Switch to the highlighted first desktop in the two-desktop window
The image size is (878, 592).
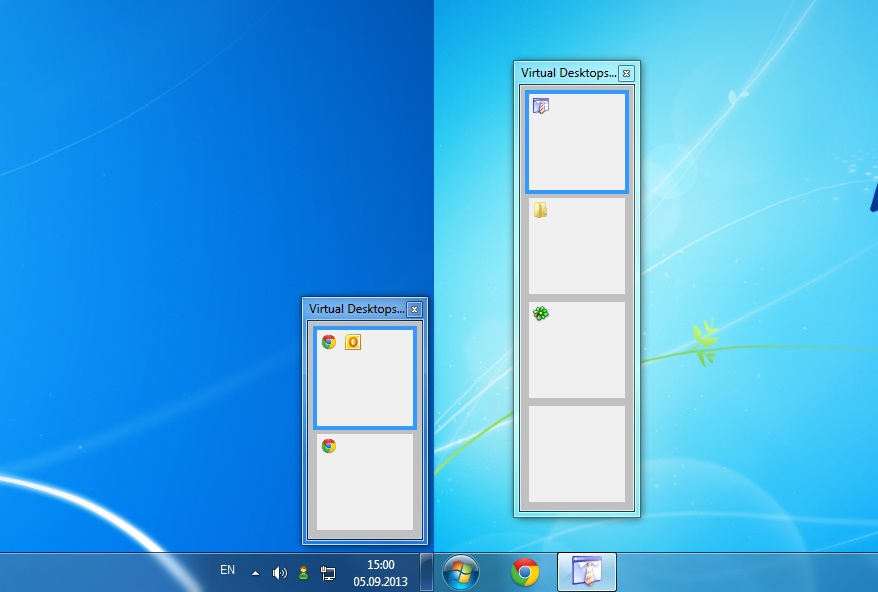365,378
